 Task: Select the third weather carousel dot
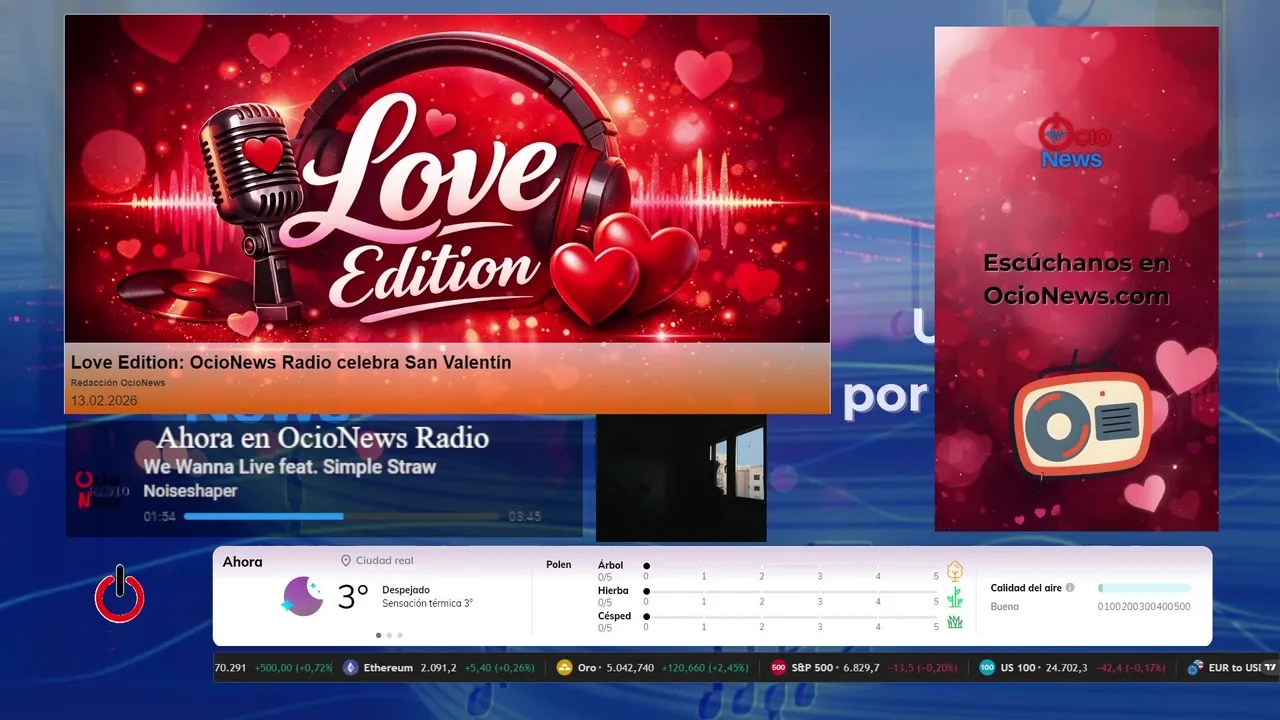coord(400,635)
